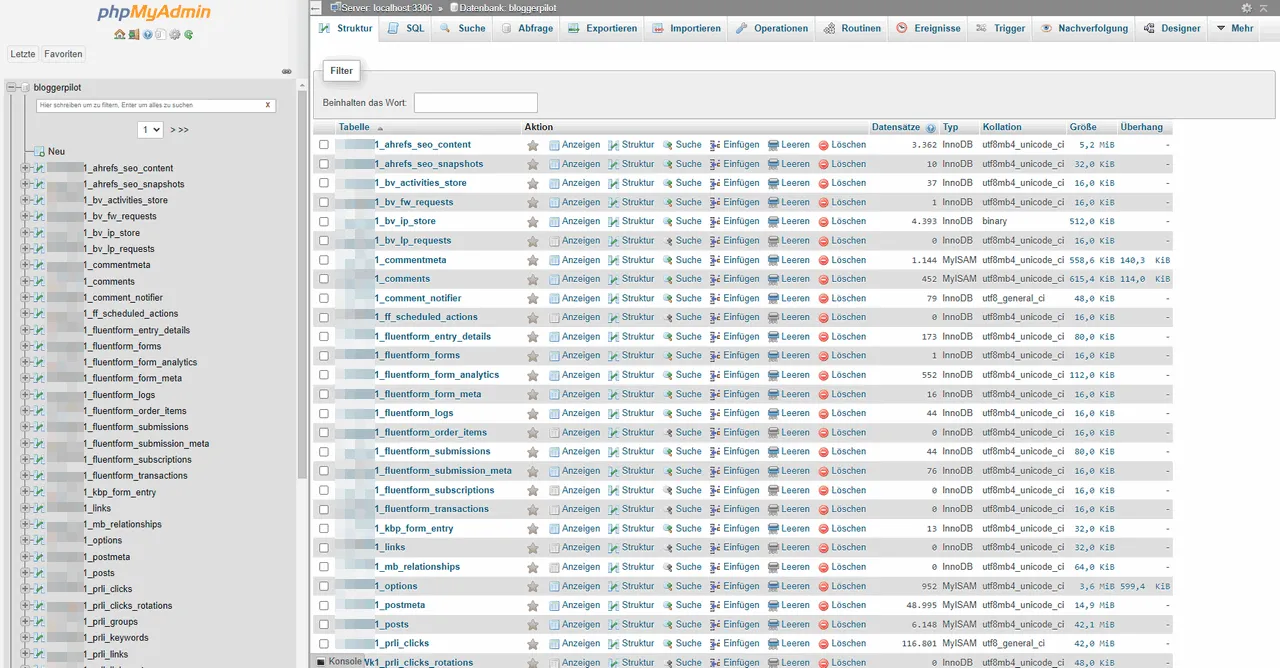The image size is (1280, 668).
Task: Switch to the SQL tab
Action: tap(406, 28)
